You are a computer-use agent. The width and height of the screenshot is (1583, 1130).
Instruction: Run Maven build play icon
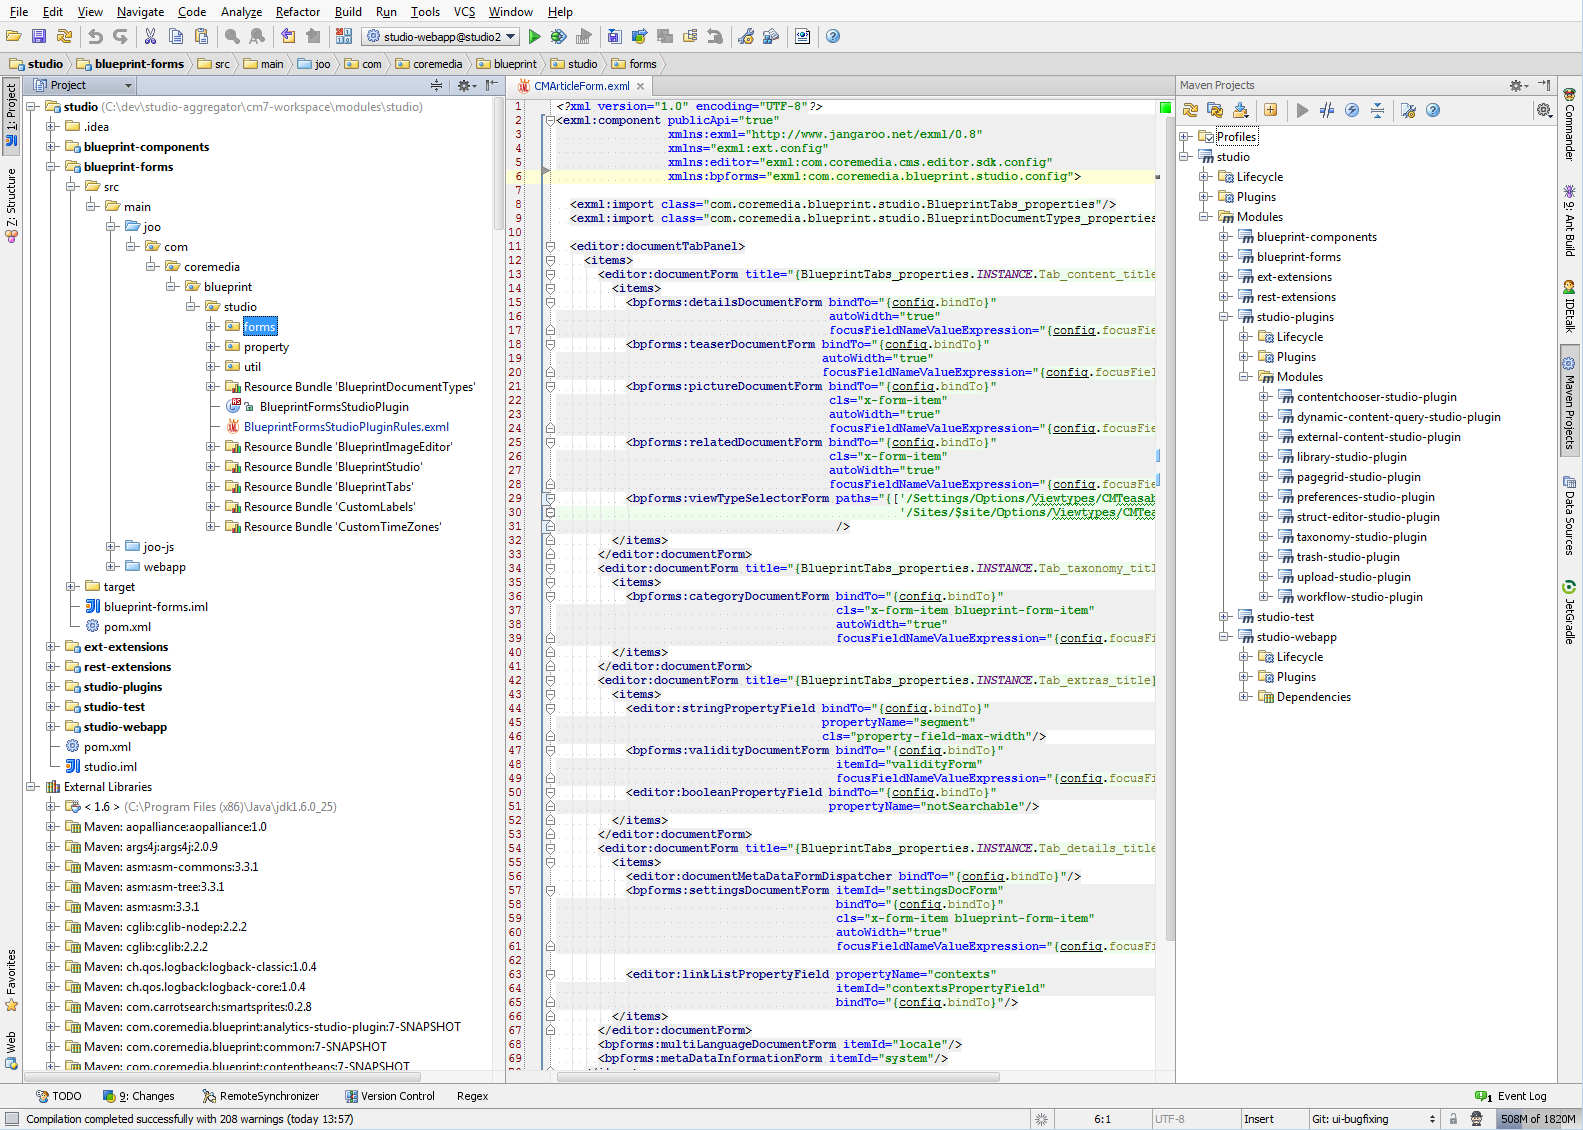point(1302,111)
